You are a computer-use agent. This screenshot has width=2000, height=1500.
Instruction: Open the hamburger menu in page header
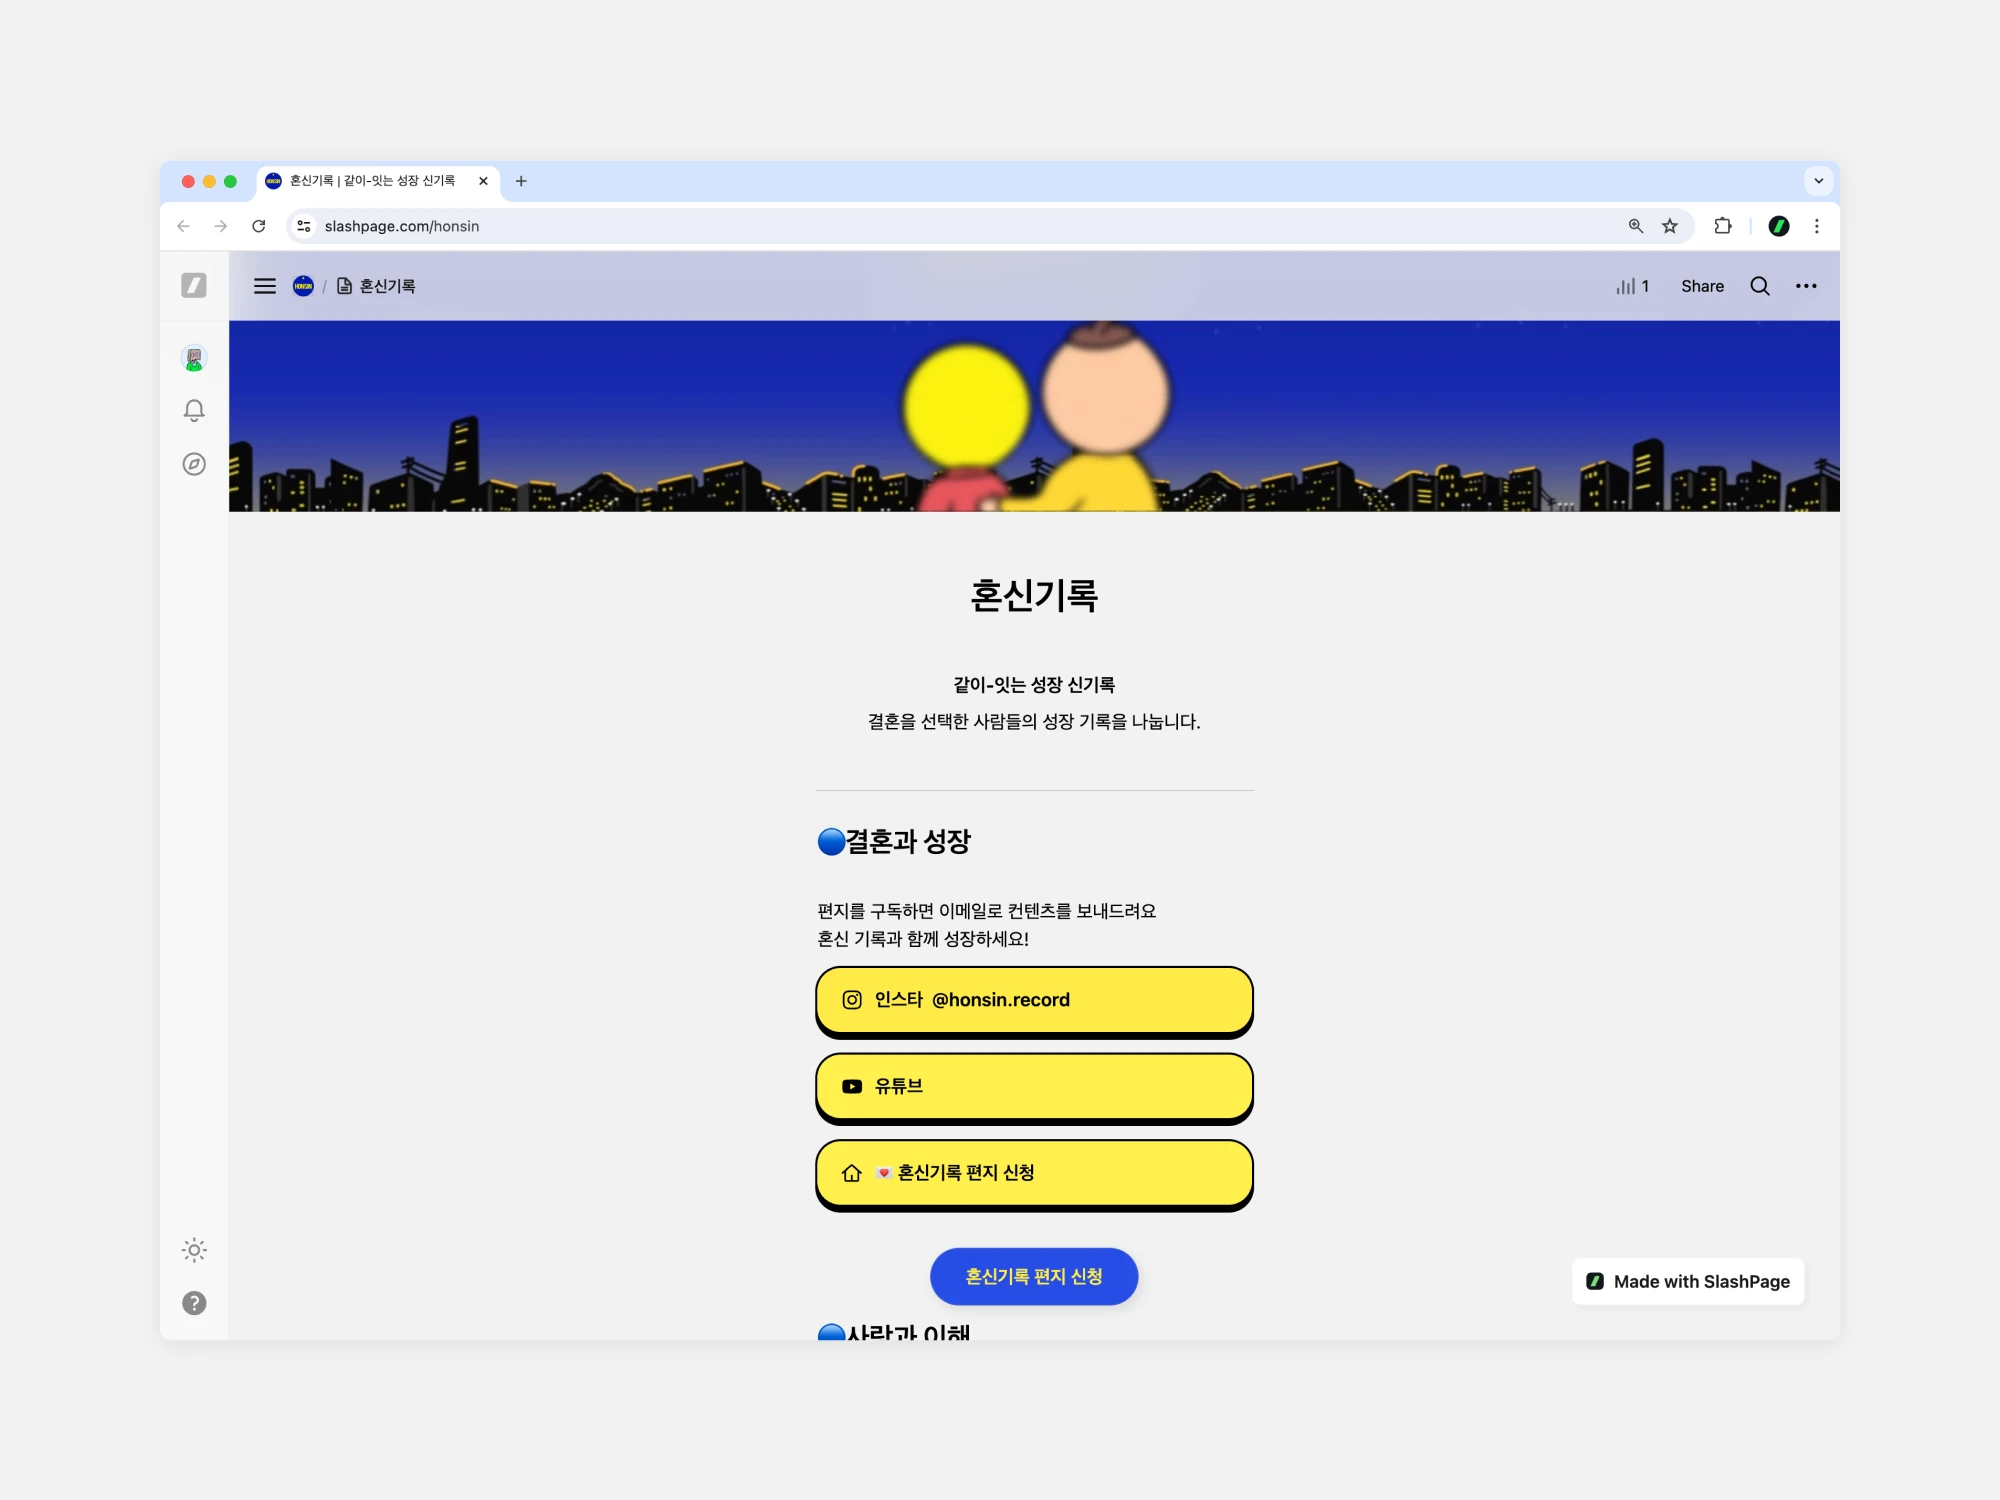pyautogui.click(x=265, y=286)
